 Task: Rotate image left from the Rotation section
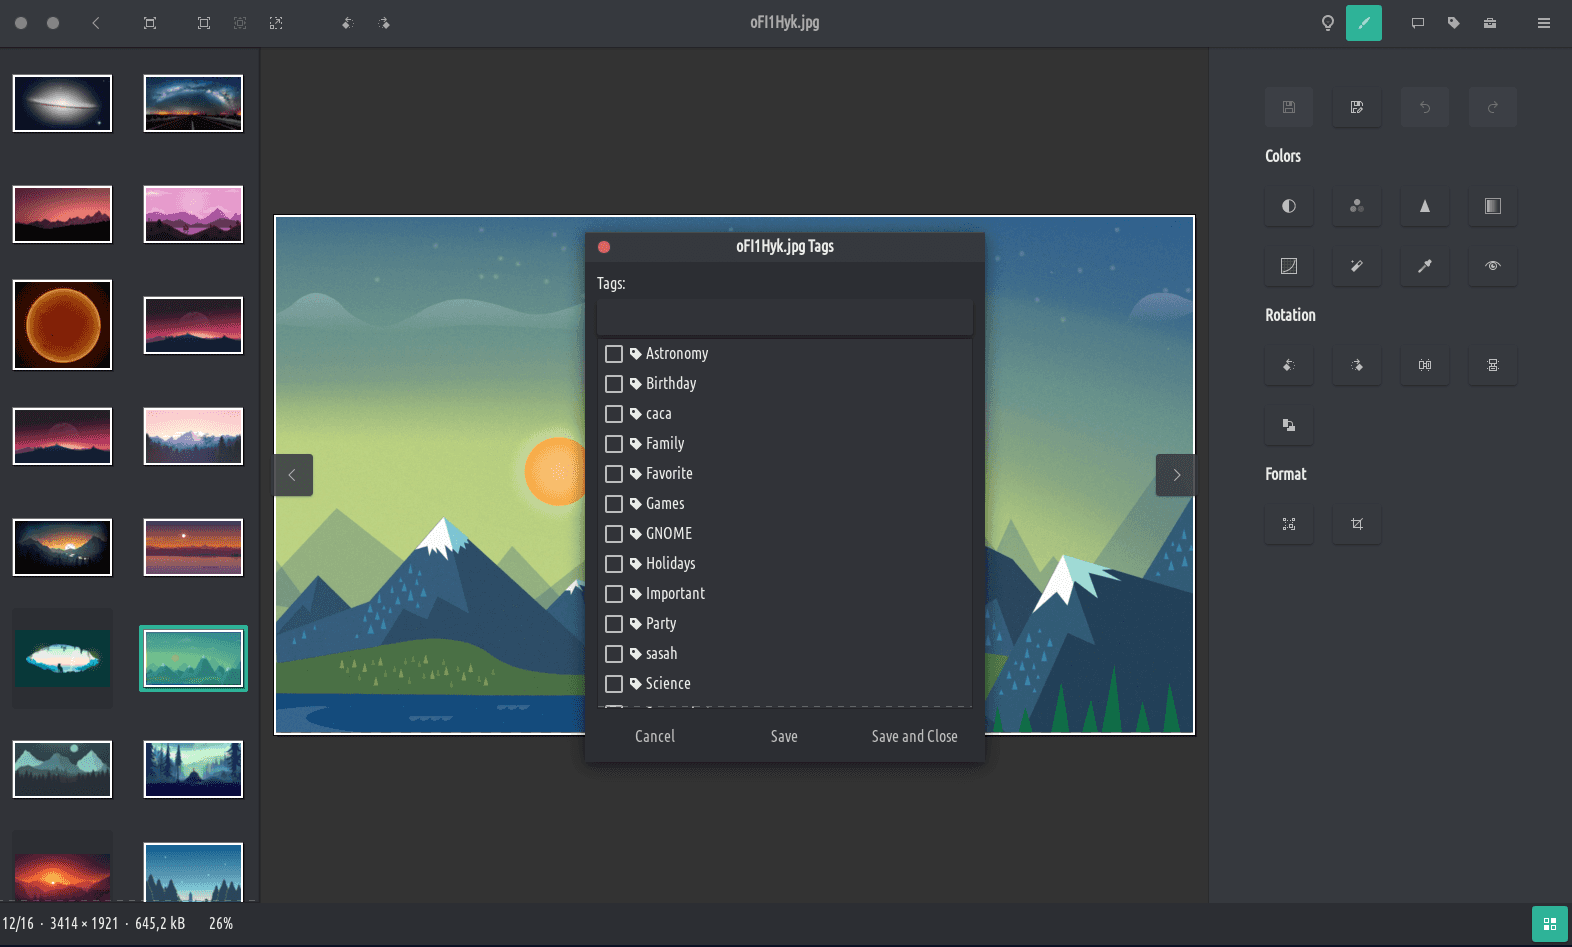[1289, 365]
